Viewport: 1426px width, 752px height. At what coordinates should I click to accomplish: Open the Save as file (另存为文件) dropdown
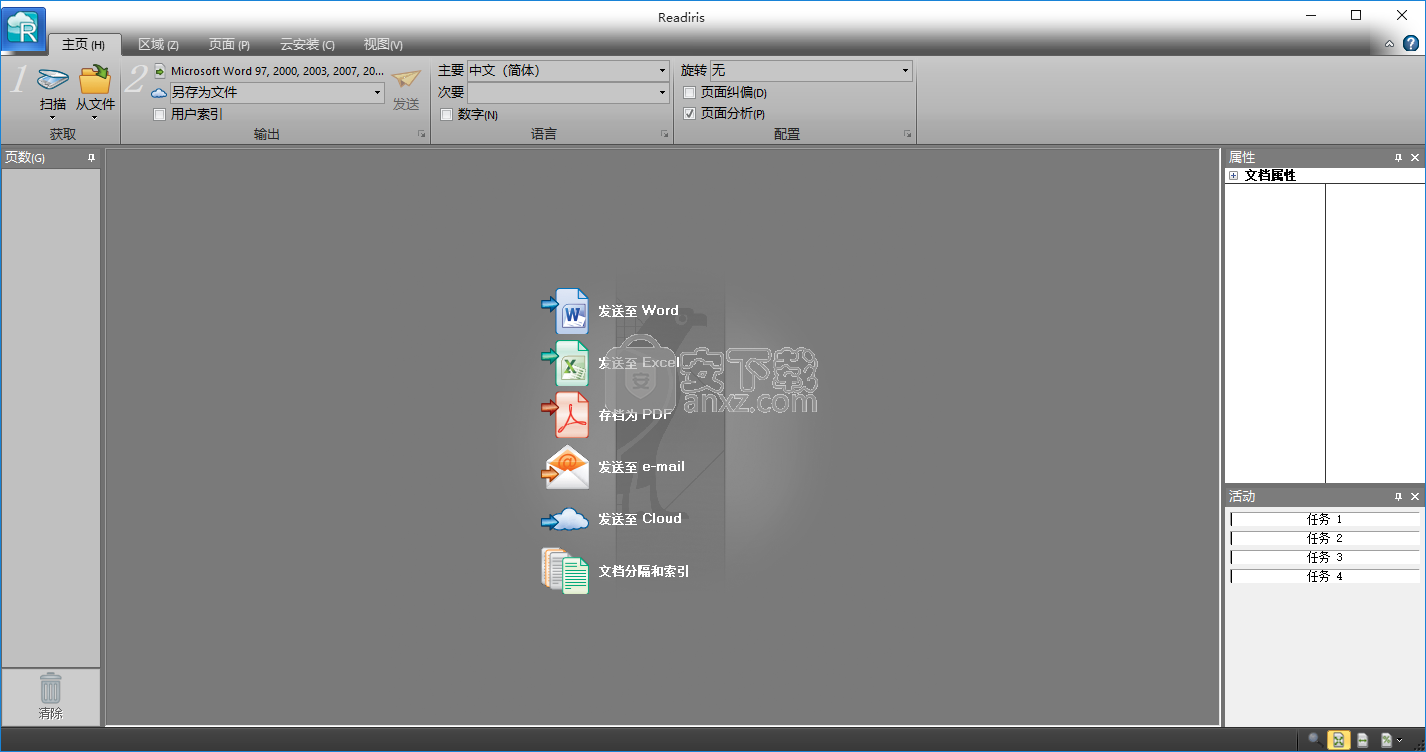click(x=377, y=92)
